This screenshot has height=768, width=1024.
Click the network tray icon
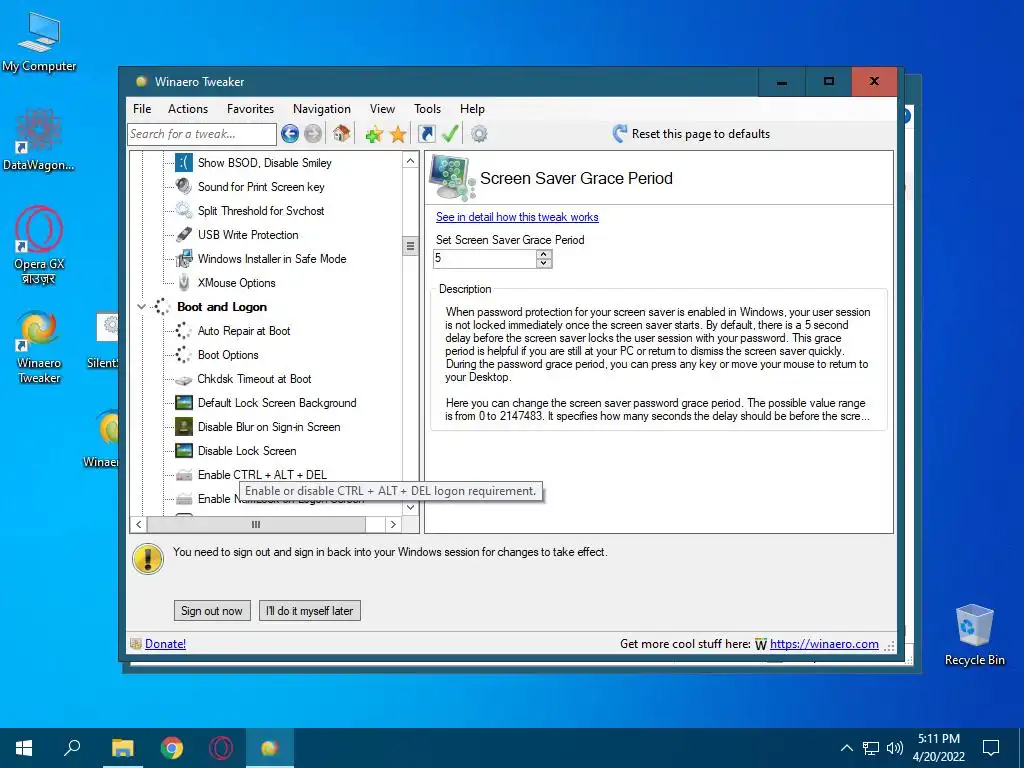click(x=871, y=748)
